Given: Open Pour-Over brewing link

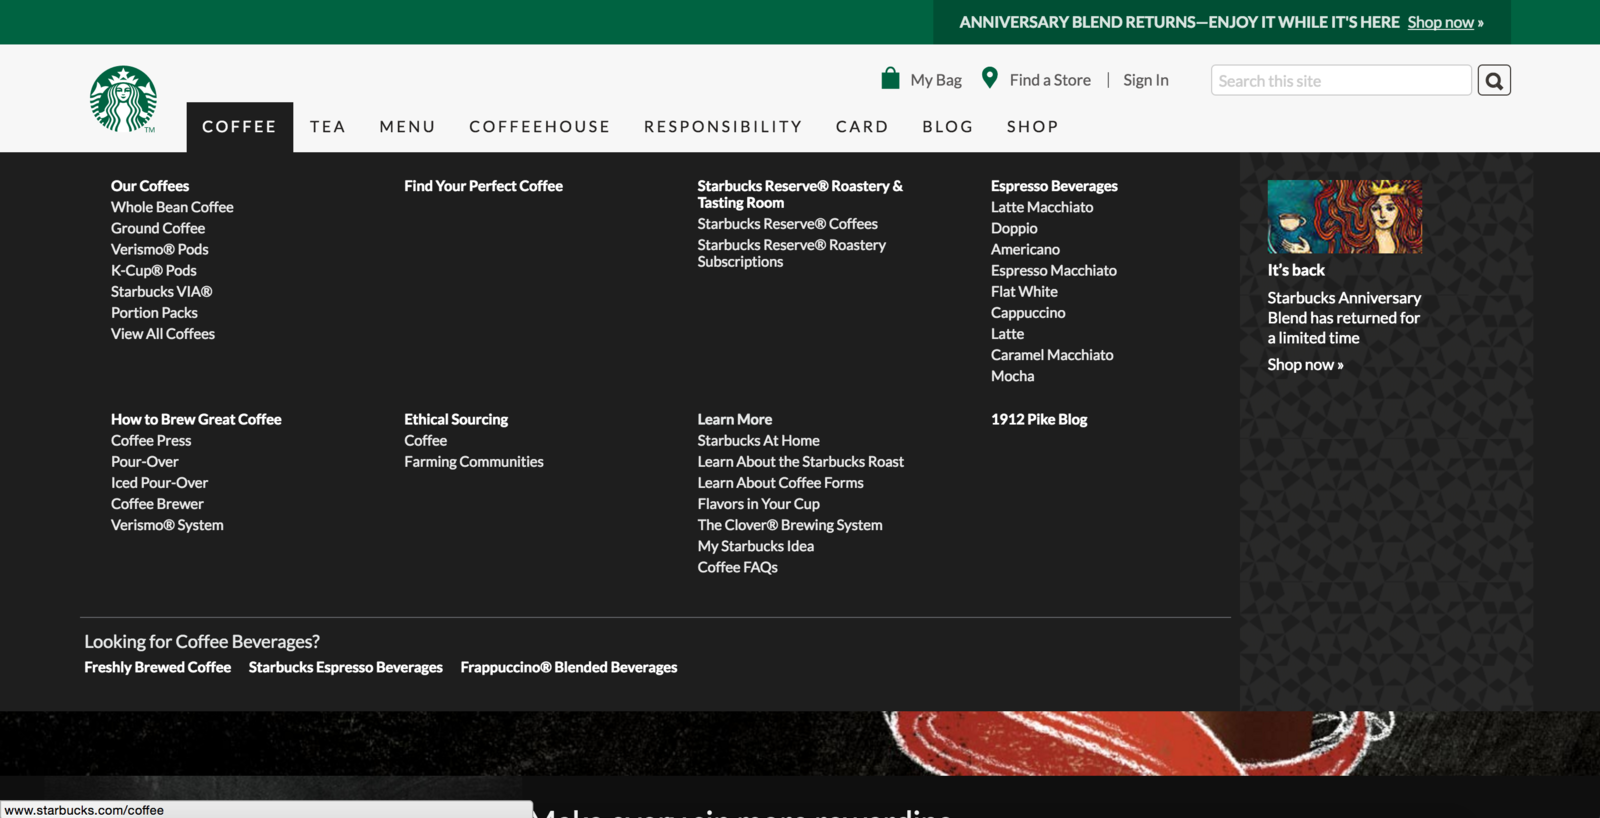Looking at the screenshot, I should pyautogui.click(x=145, y=461).
